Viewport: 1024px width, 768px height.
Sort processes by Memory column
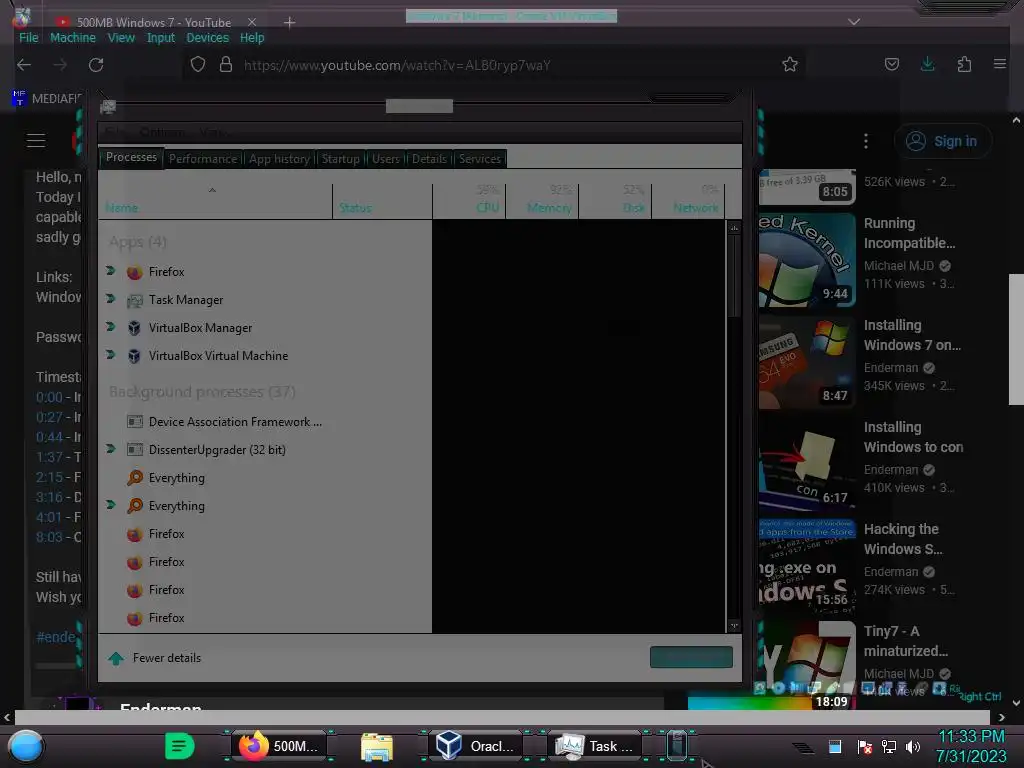[542, 200]
